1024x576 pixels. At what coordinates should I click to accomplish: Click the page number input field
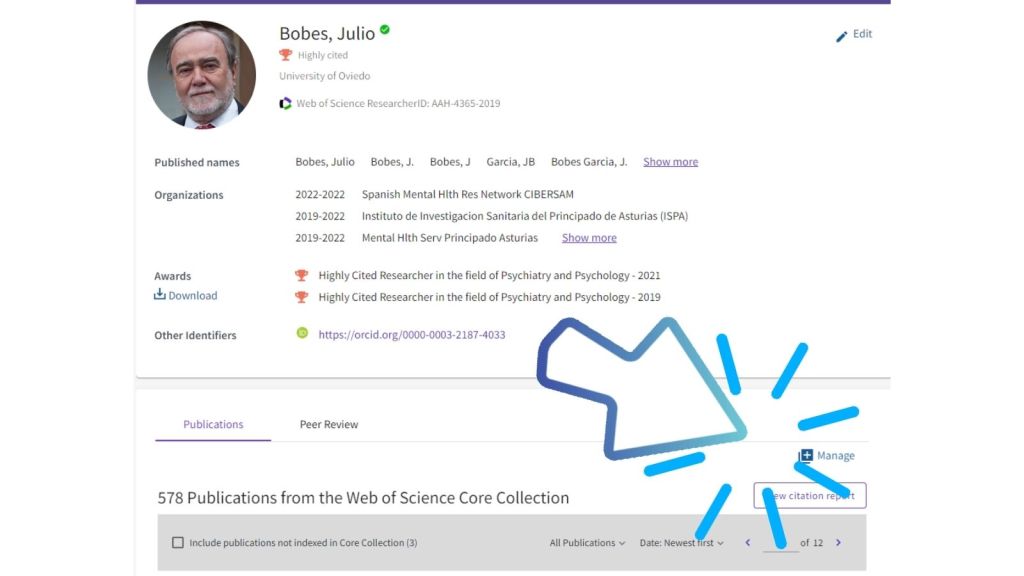[779, 543]
